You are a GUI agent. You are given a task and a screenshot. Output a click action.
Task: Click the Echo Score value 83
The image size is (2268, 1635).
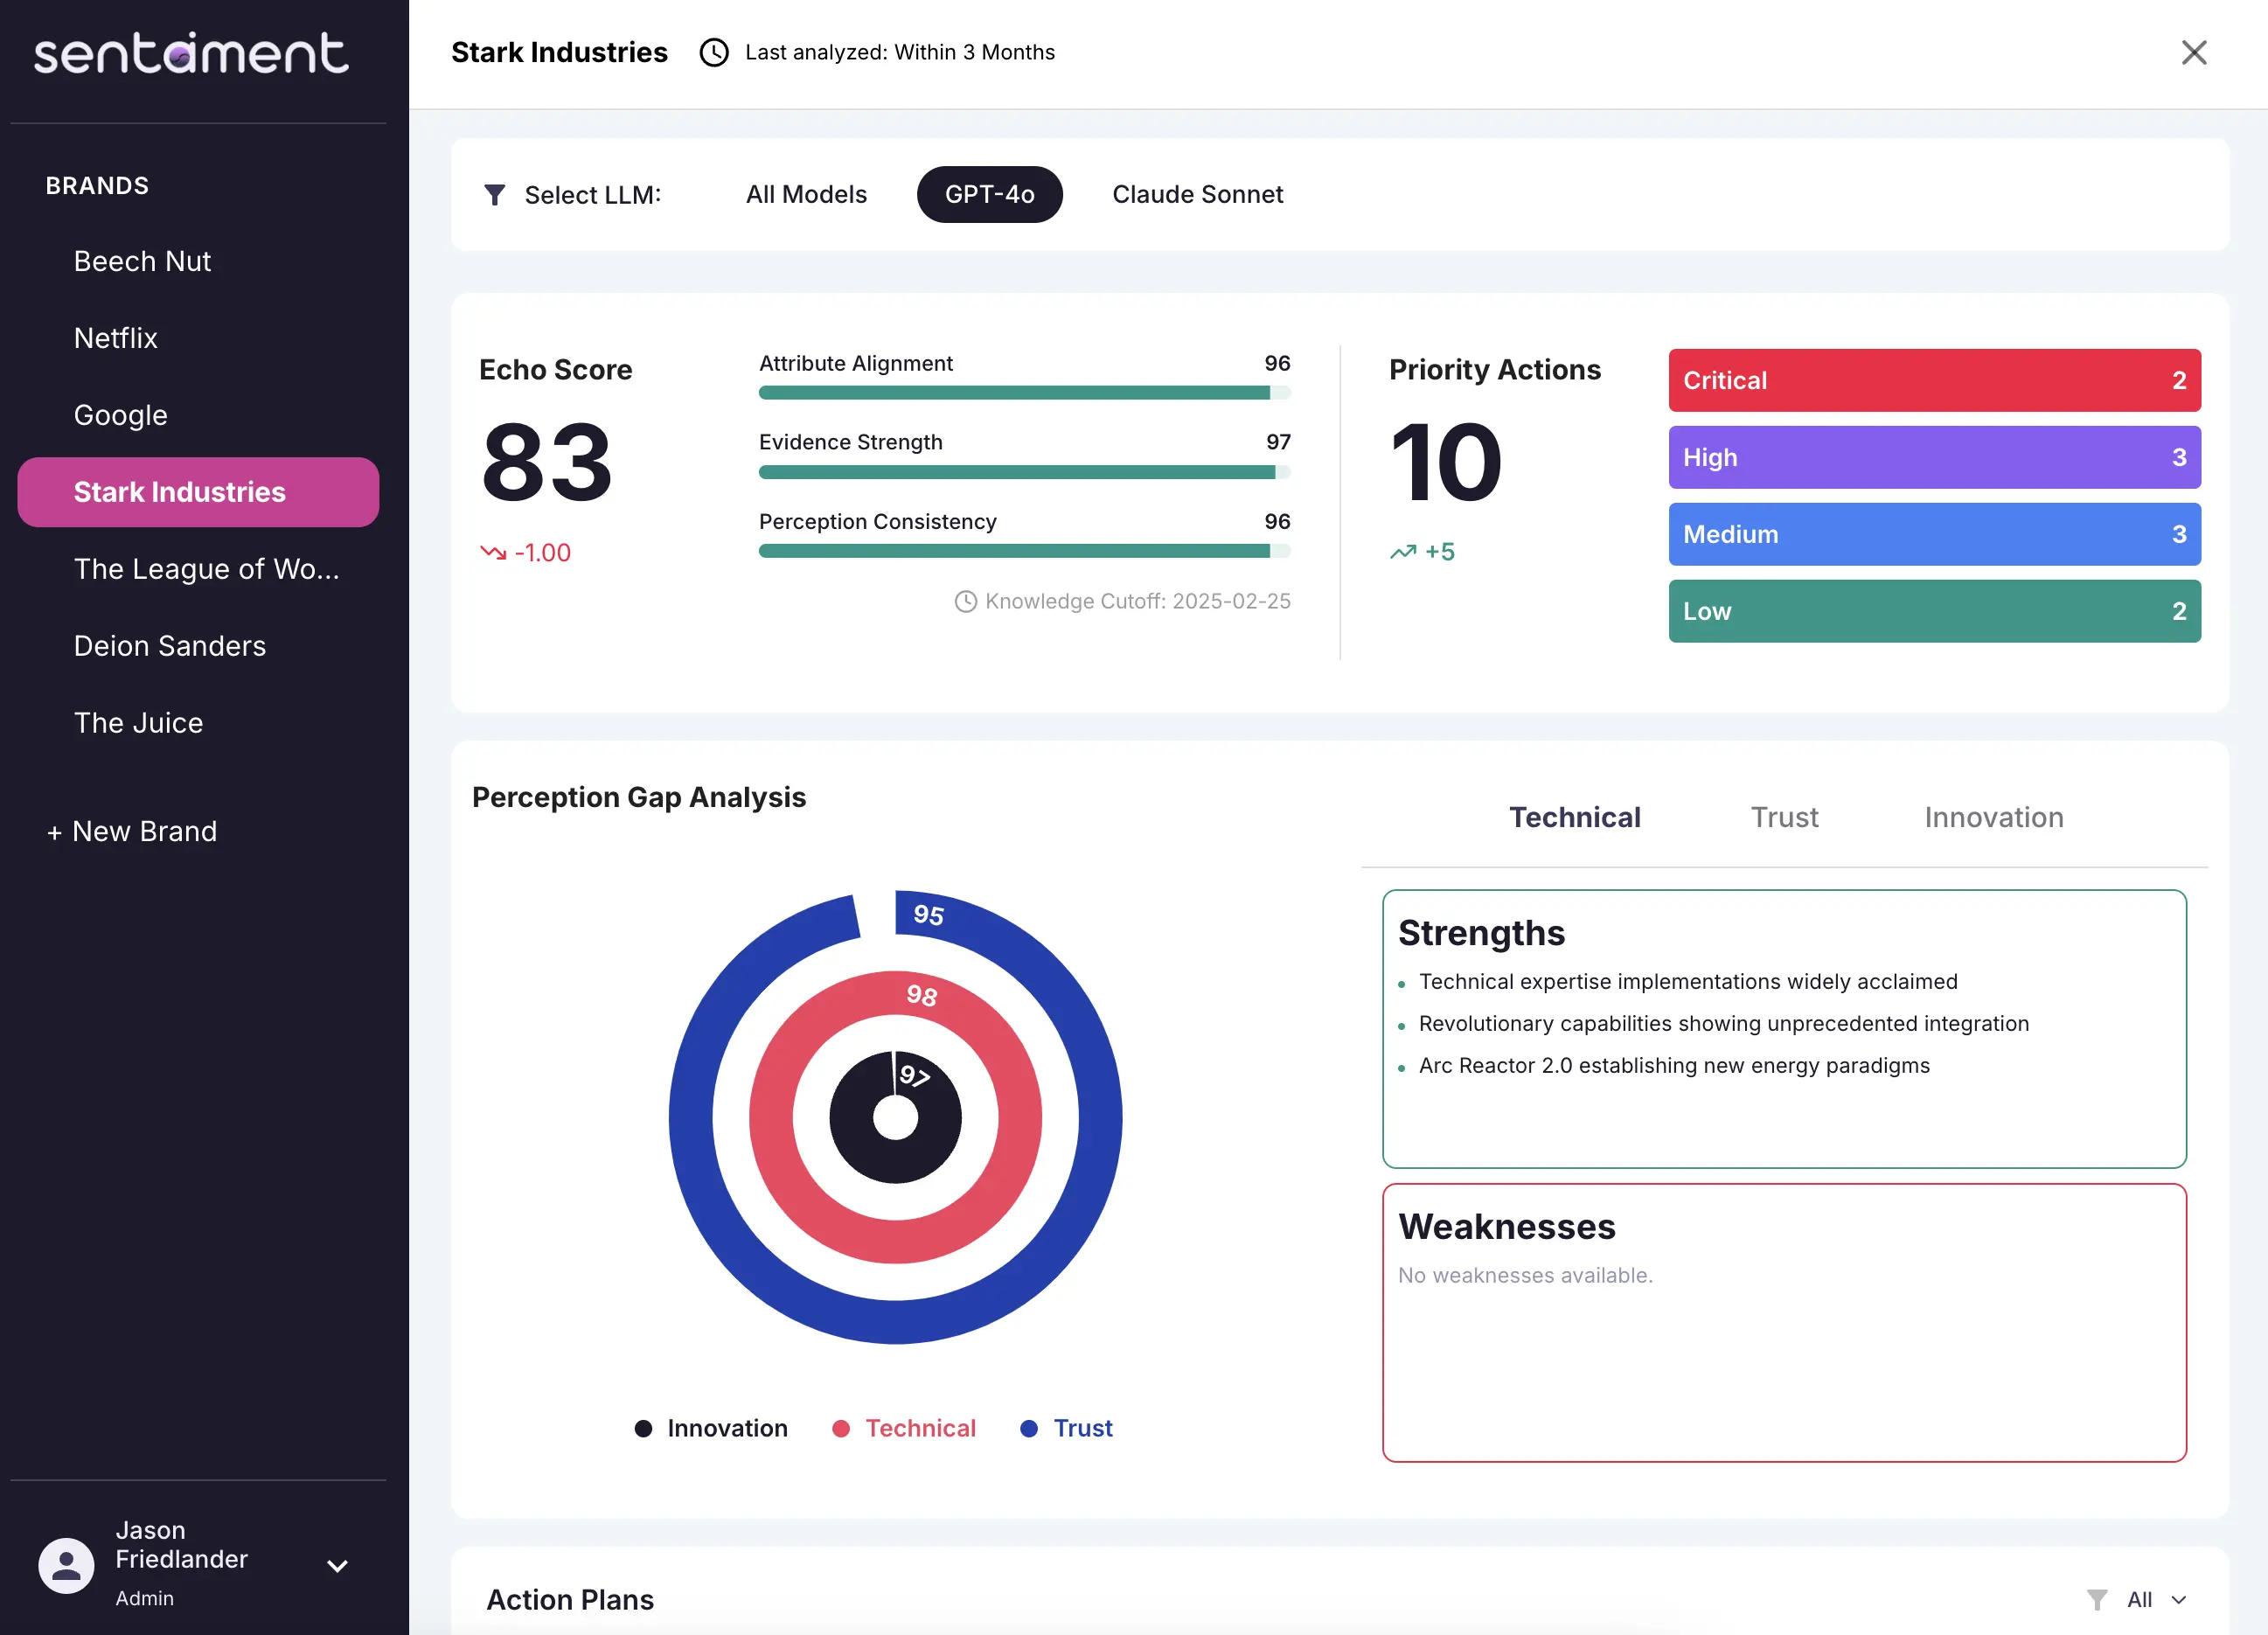546,462
